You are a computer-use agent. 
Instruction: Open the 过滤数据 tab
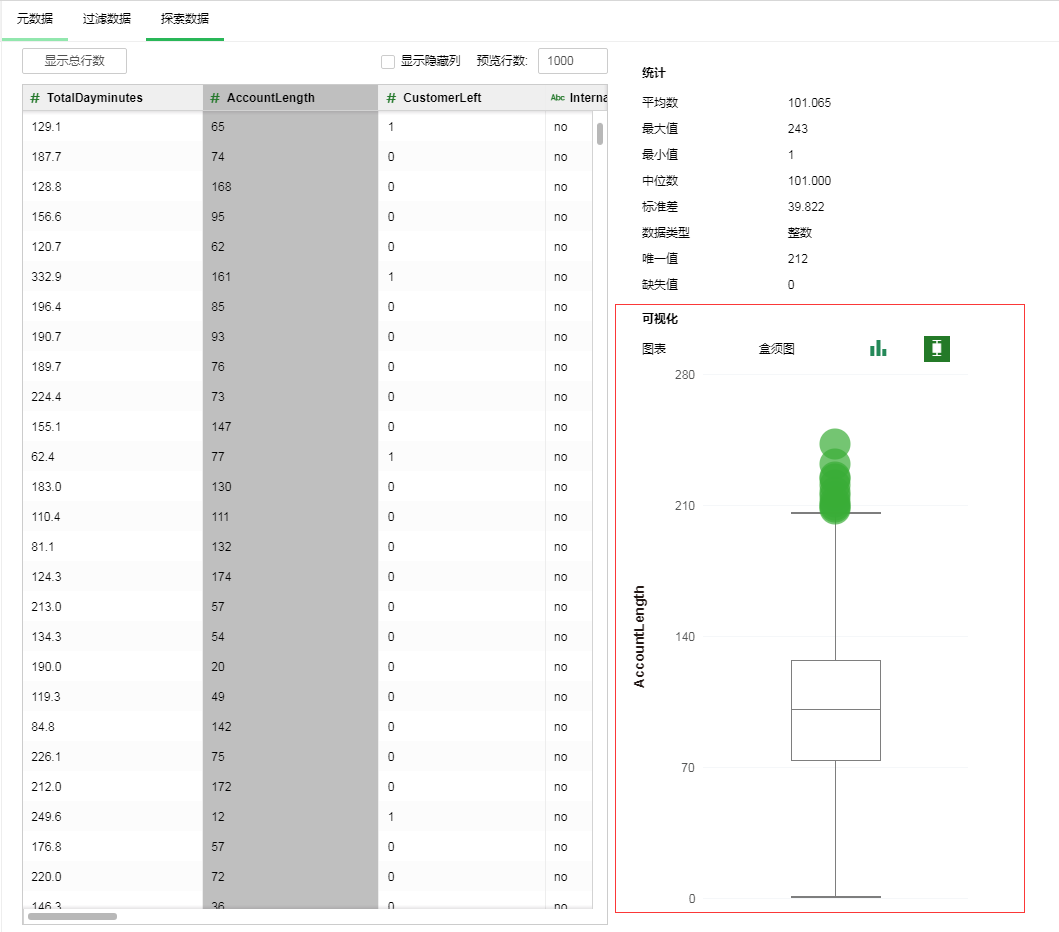[x=107, y=19]
